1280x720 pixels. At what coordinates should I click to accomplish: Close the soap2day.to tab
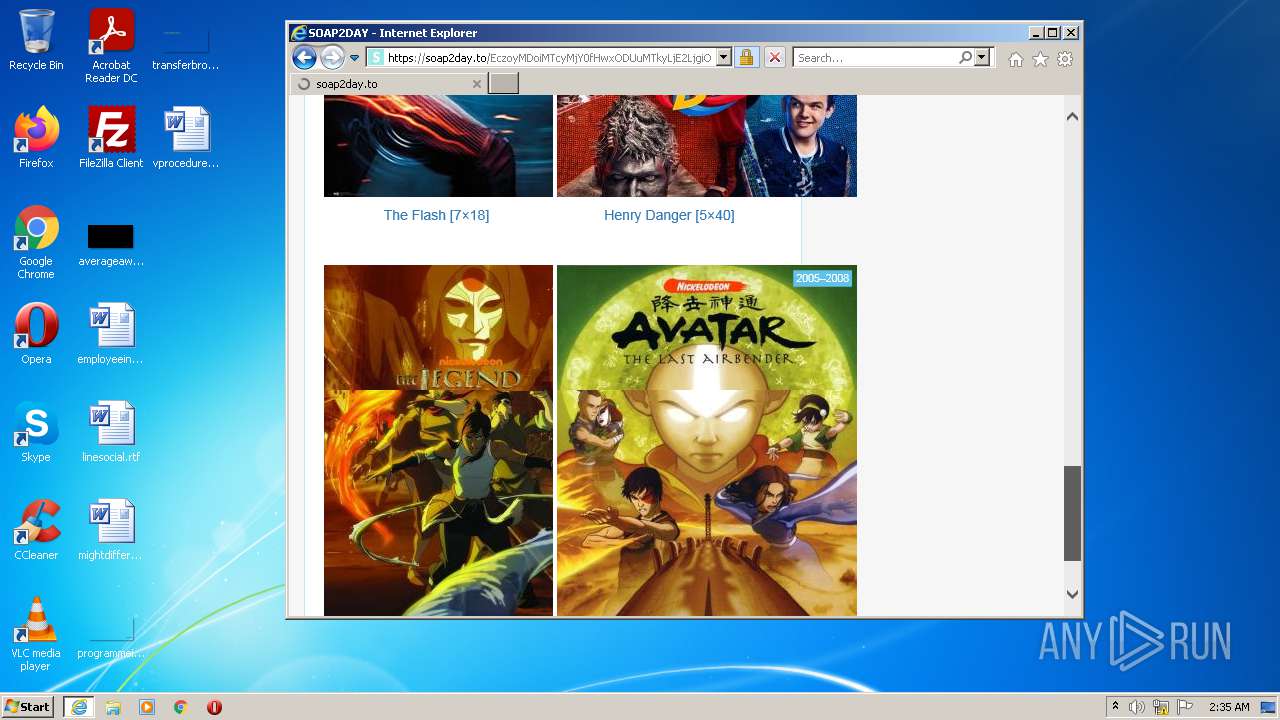477,84
